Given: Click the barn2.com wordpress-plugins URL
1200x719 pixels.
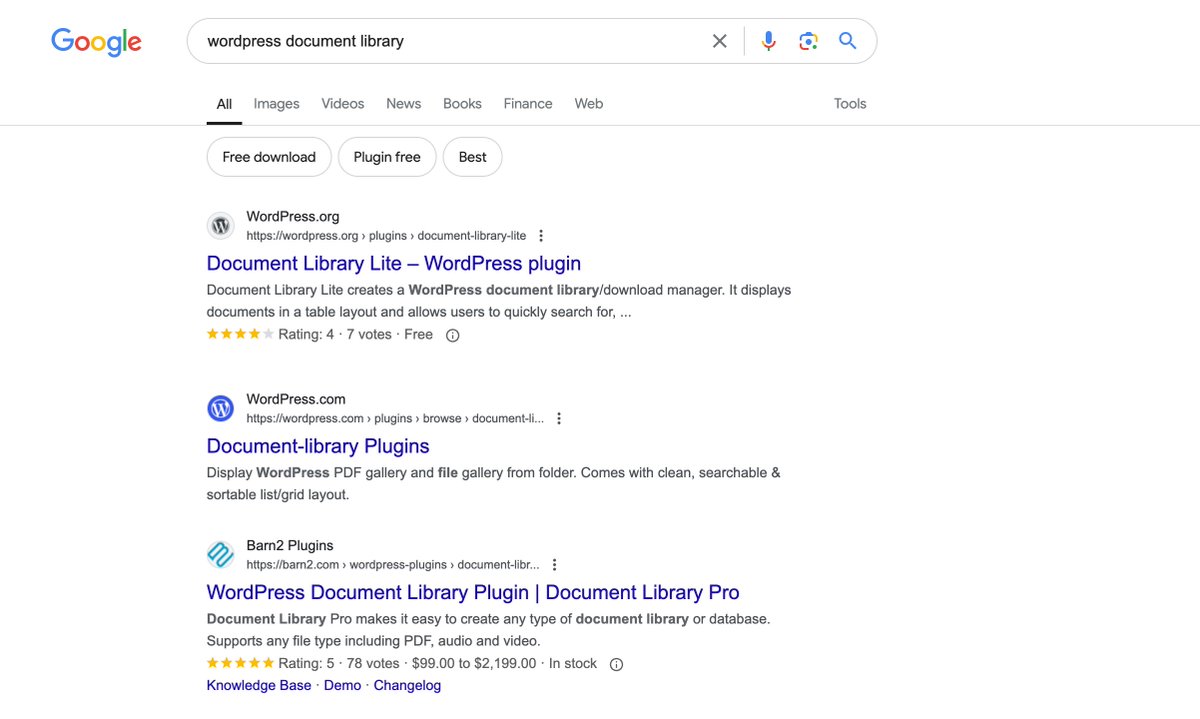Looking at the screenshot, I should 393,565.
